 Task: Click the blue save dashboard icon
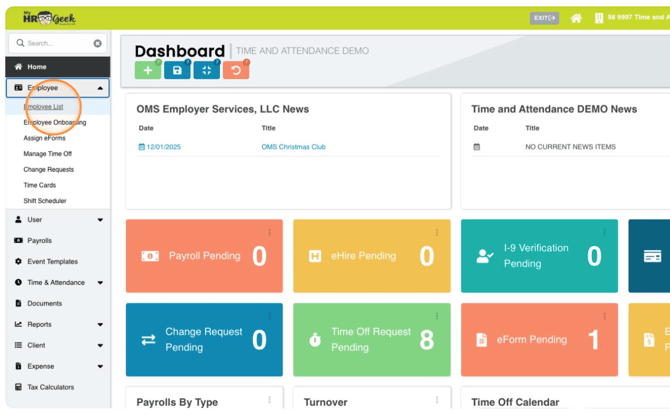(x=177, y=70)
